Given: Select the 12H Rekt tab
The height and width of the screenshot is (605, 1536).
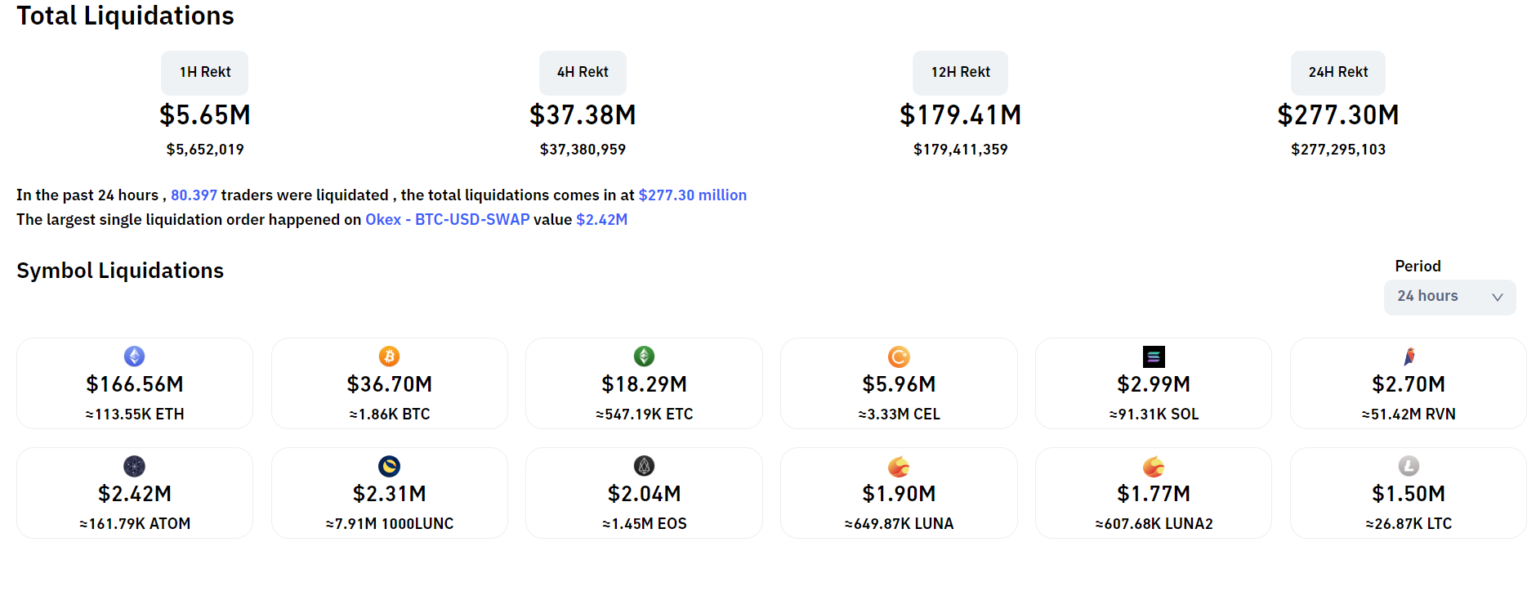Looking at the screenshot, I should (960, 72).
